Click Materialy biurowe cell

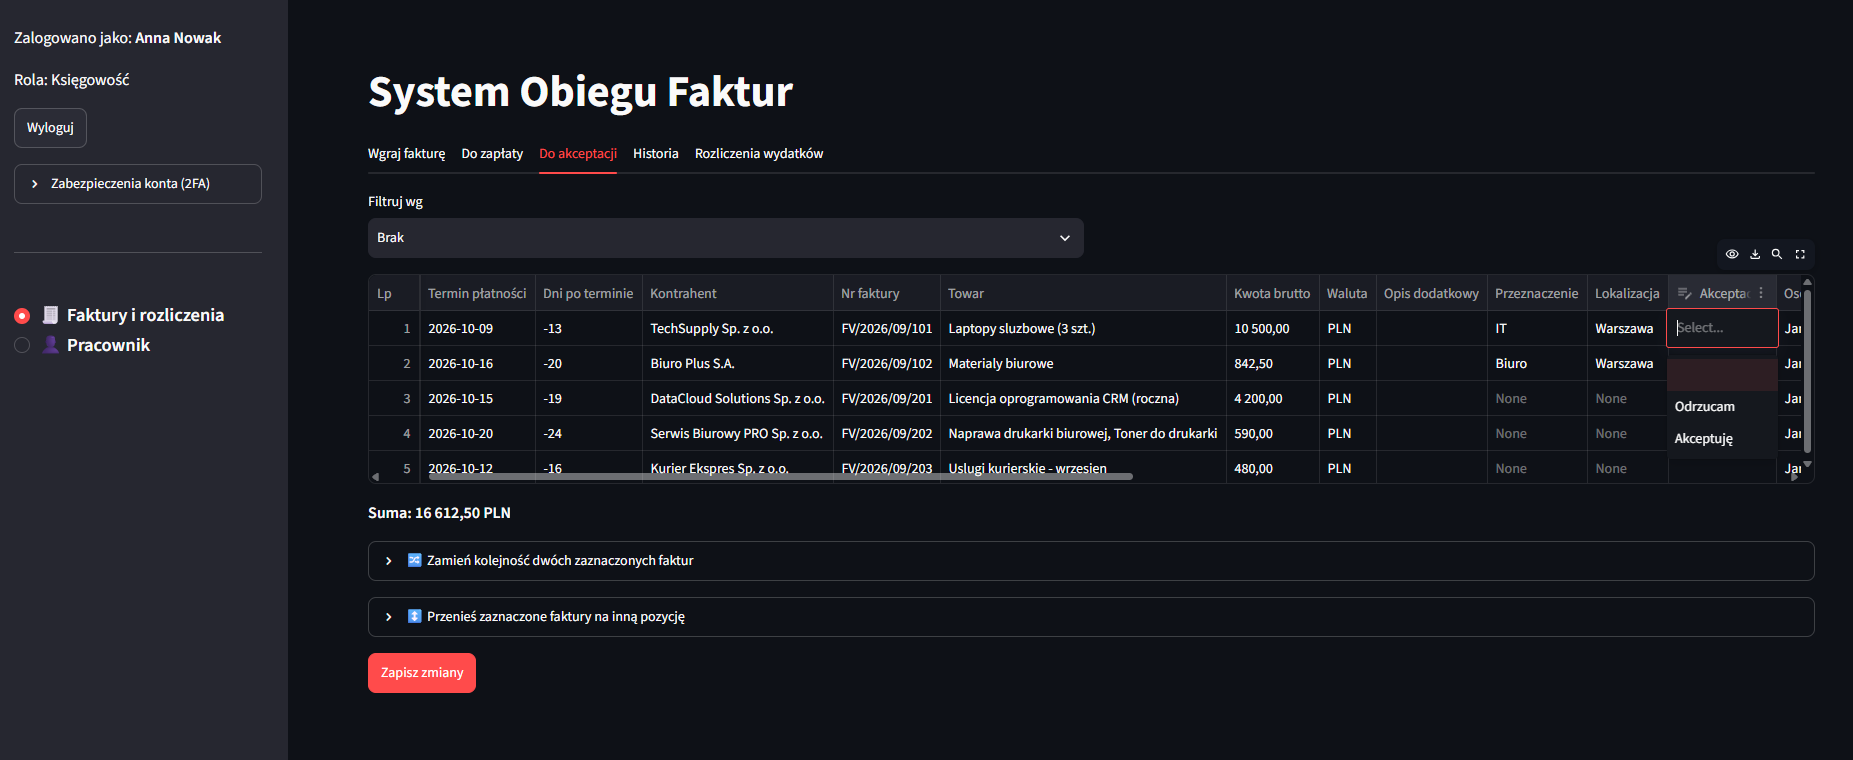(1083, 364)
